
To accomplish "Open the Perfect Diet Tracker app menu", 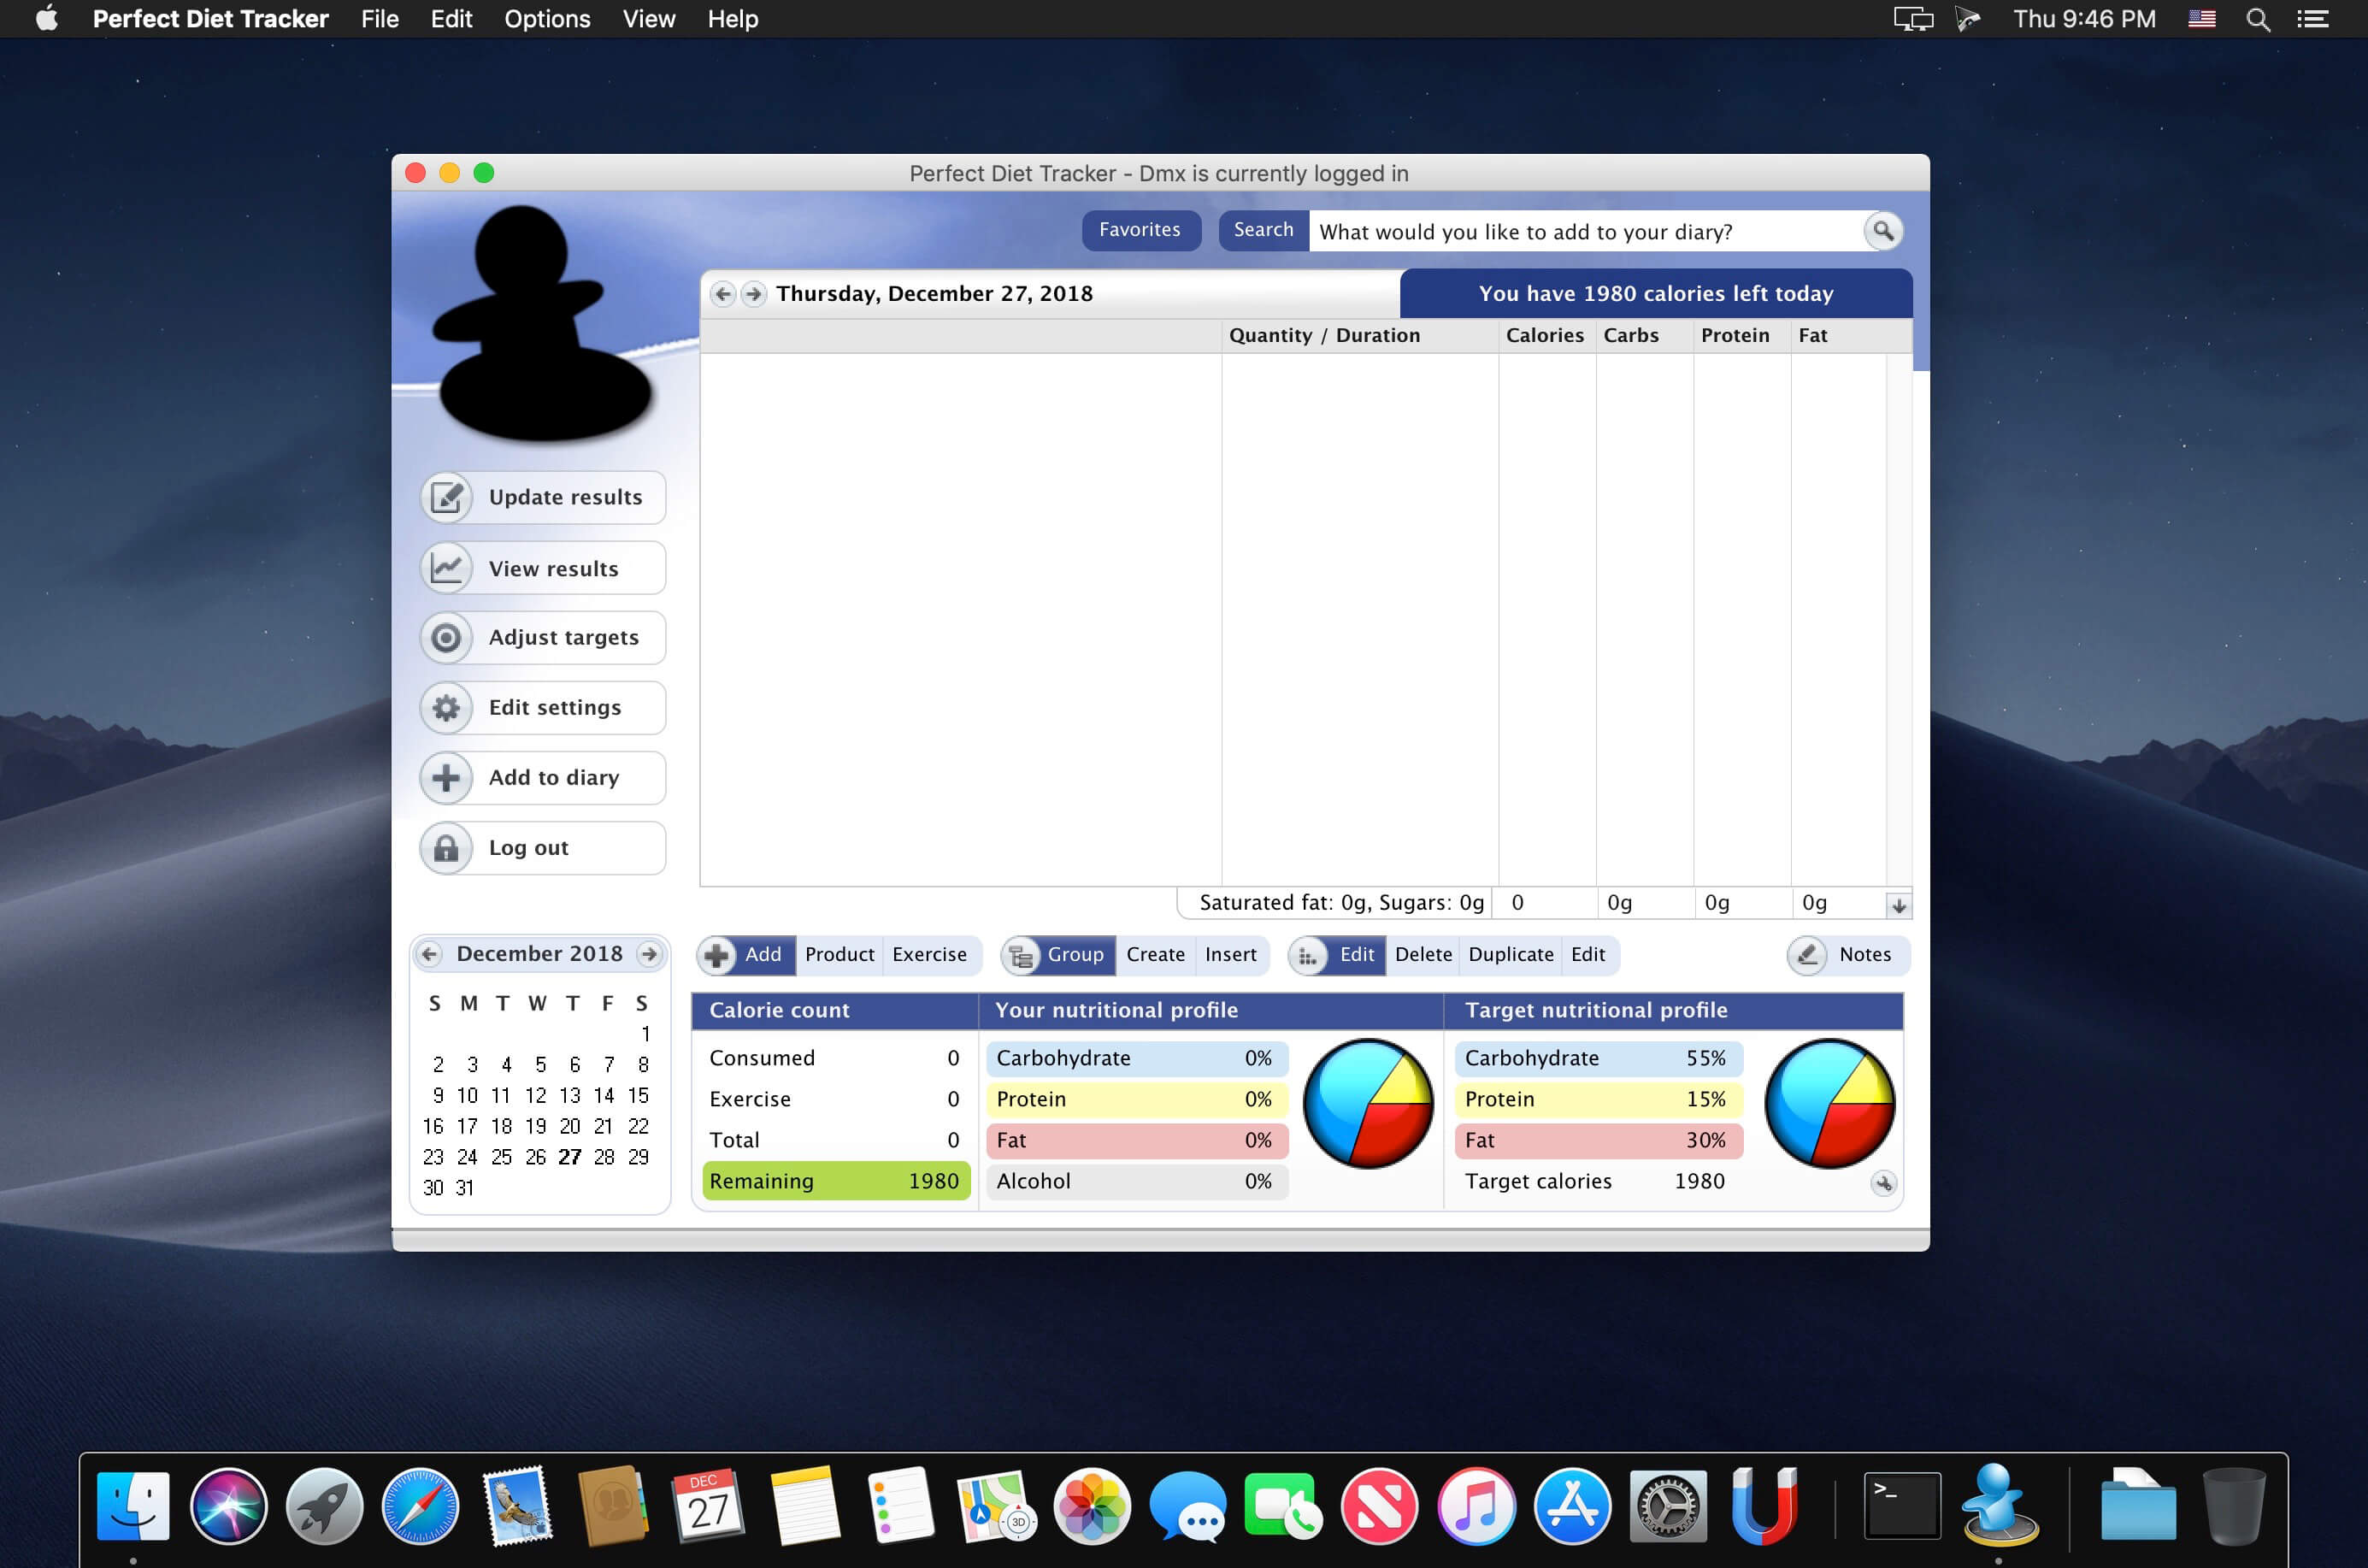I will point(210,19).
